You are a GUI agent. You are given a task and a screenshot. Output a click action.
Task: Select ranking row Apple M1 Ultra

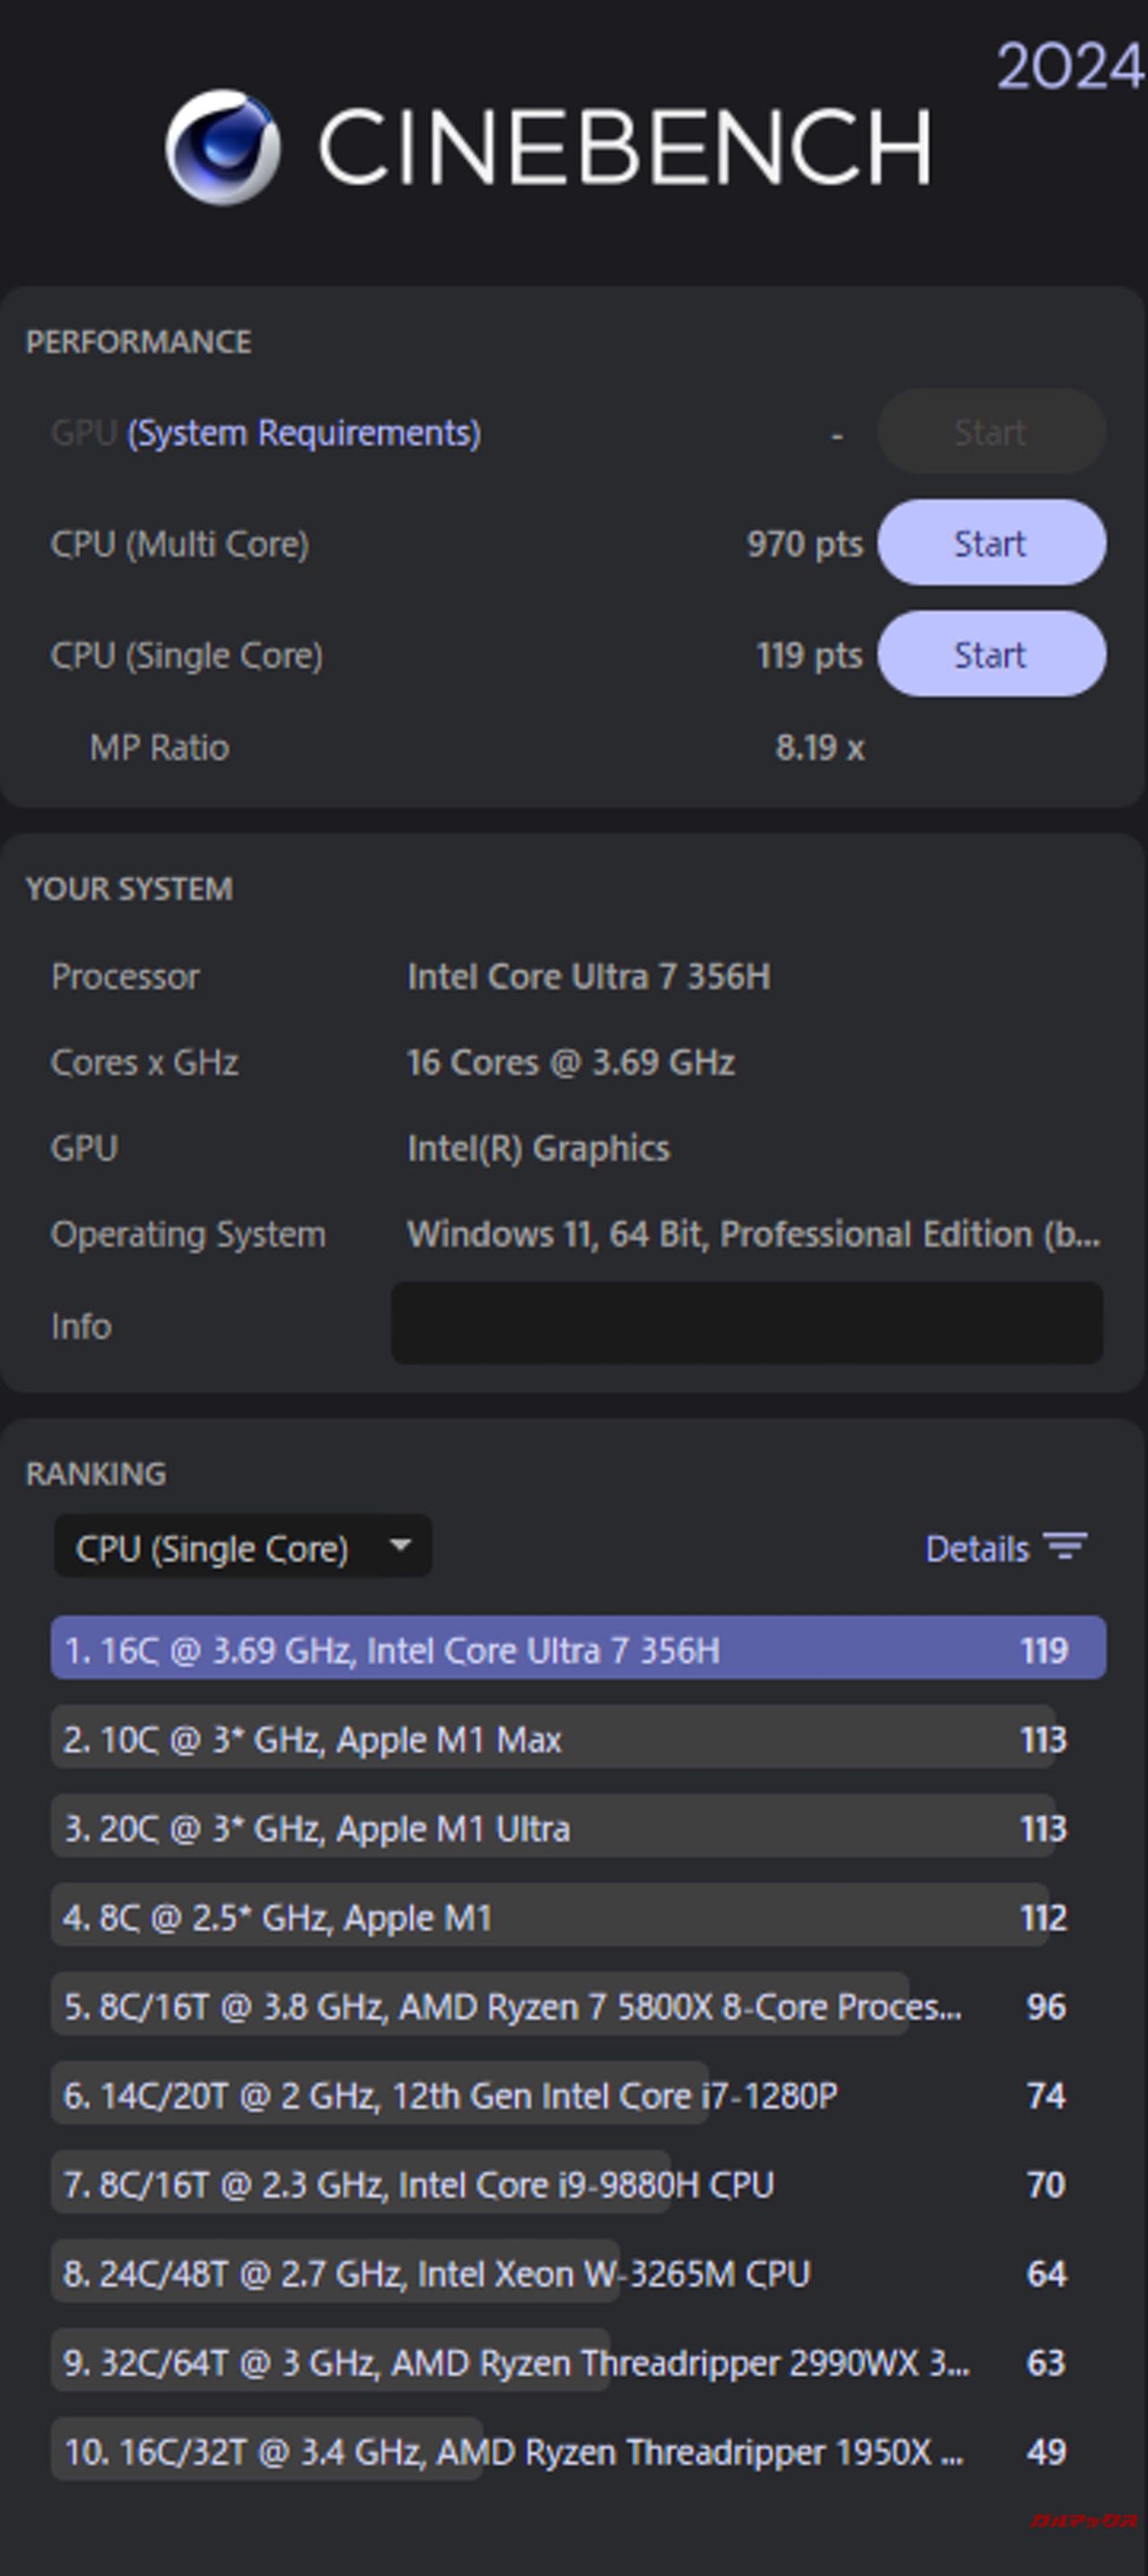tap(578, 1827)
